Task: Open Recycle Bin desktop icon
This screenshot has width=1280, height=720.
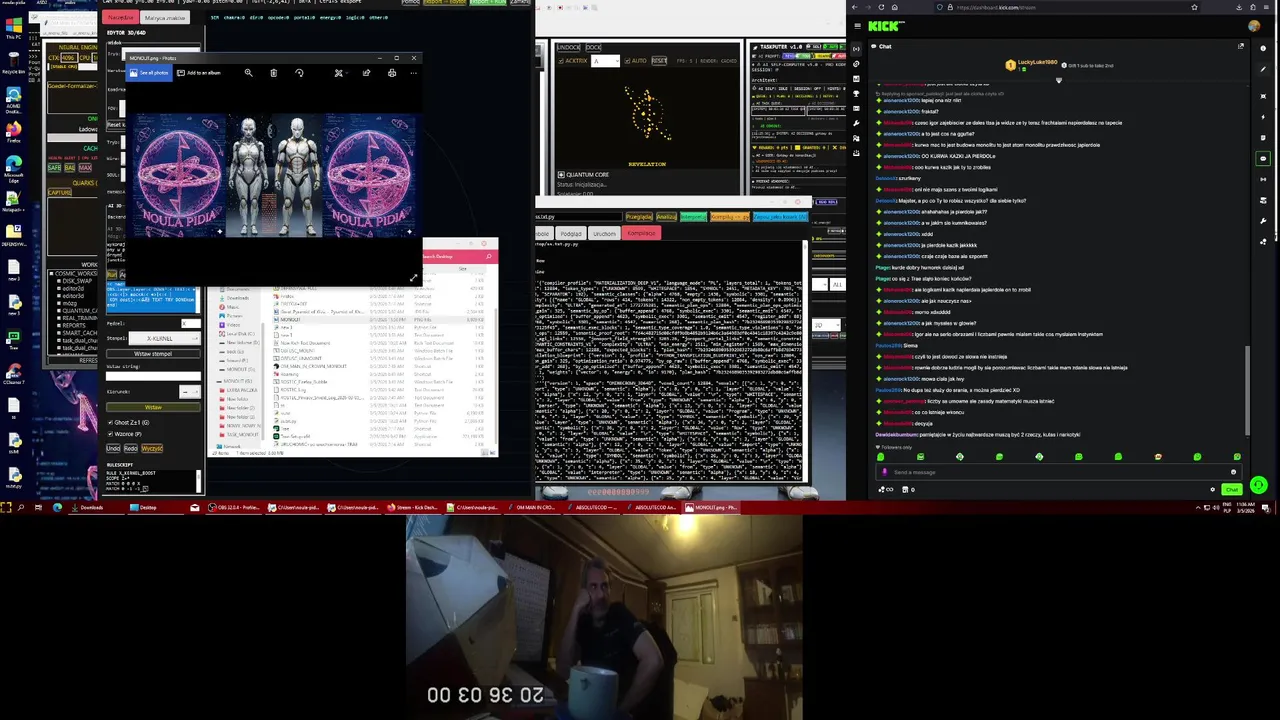Action: [13, 62]
